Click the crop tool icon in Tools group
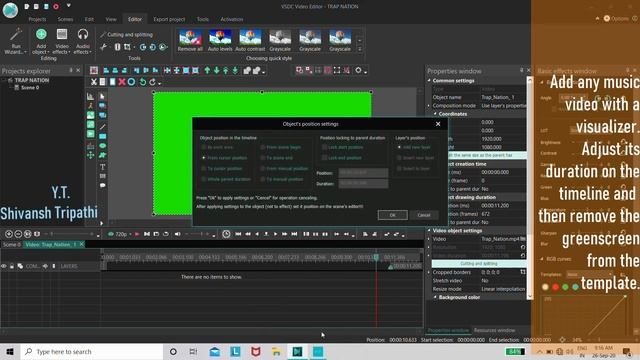Image resolution: width=640 pixels, height=360 pixels. [x=127, y=47]
